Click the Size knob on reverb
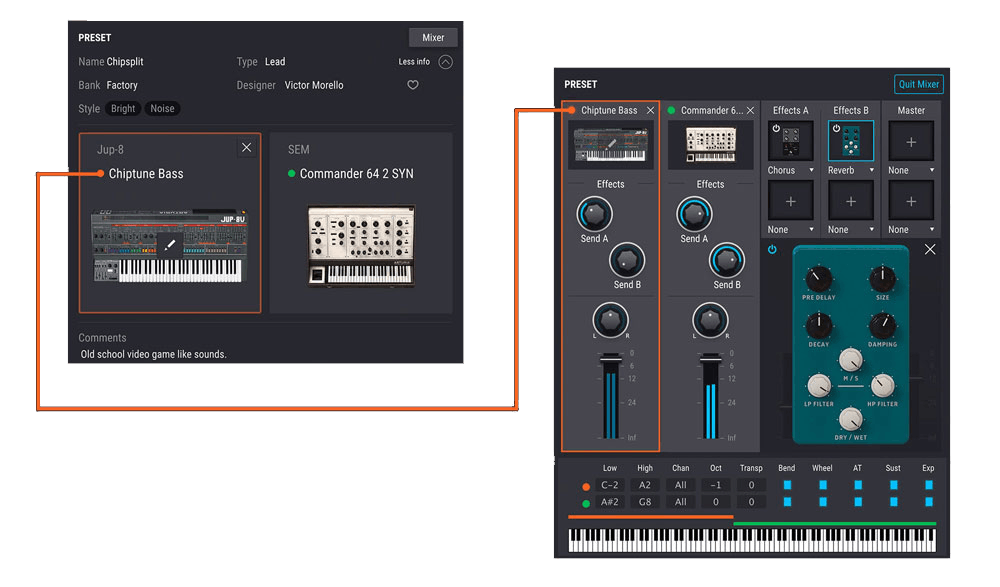1000x587 pixels. pos(883,278)
